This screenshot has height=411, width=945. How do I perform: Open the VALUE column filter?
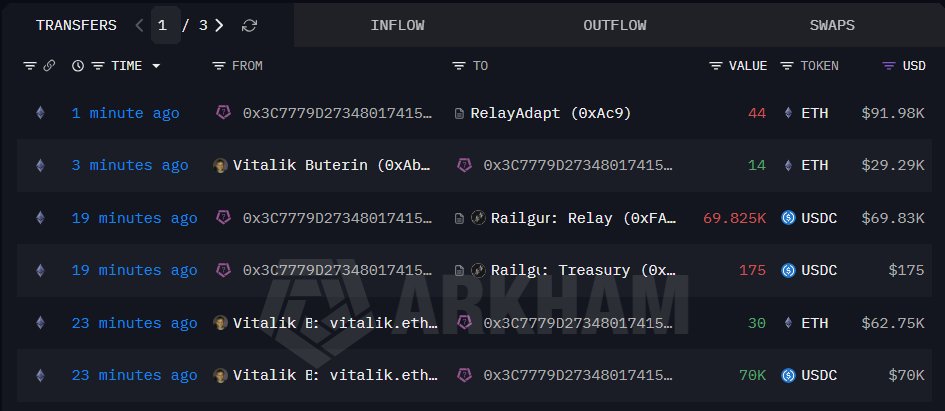(715, 66)
